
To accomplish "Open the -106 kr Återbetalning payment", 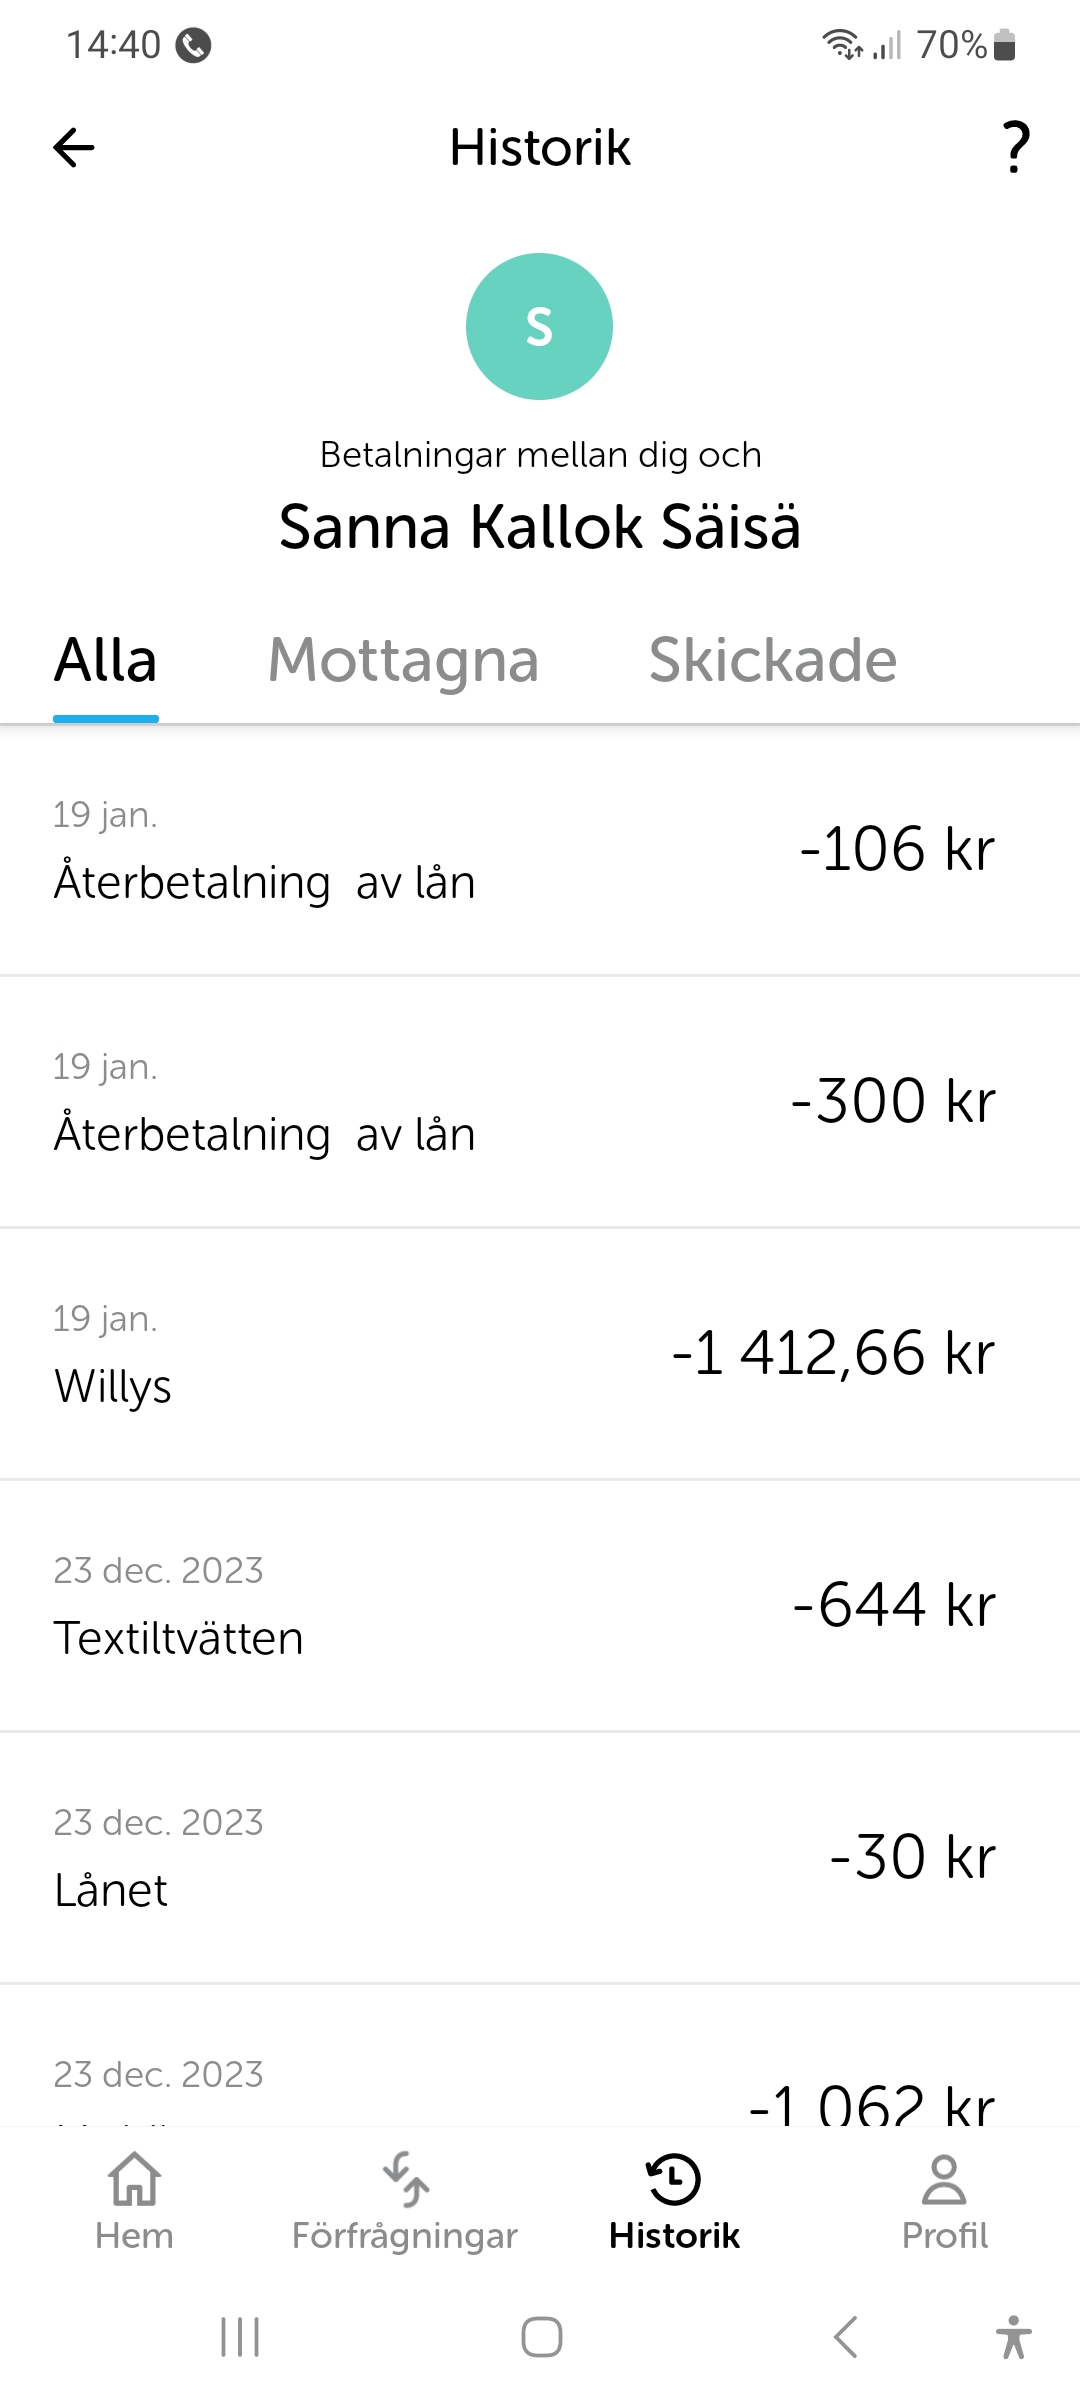I will click(540, 850).
